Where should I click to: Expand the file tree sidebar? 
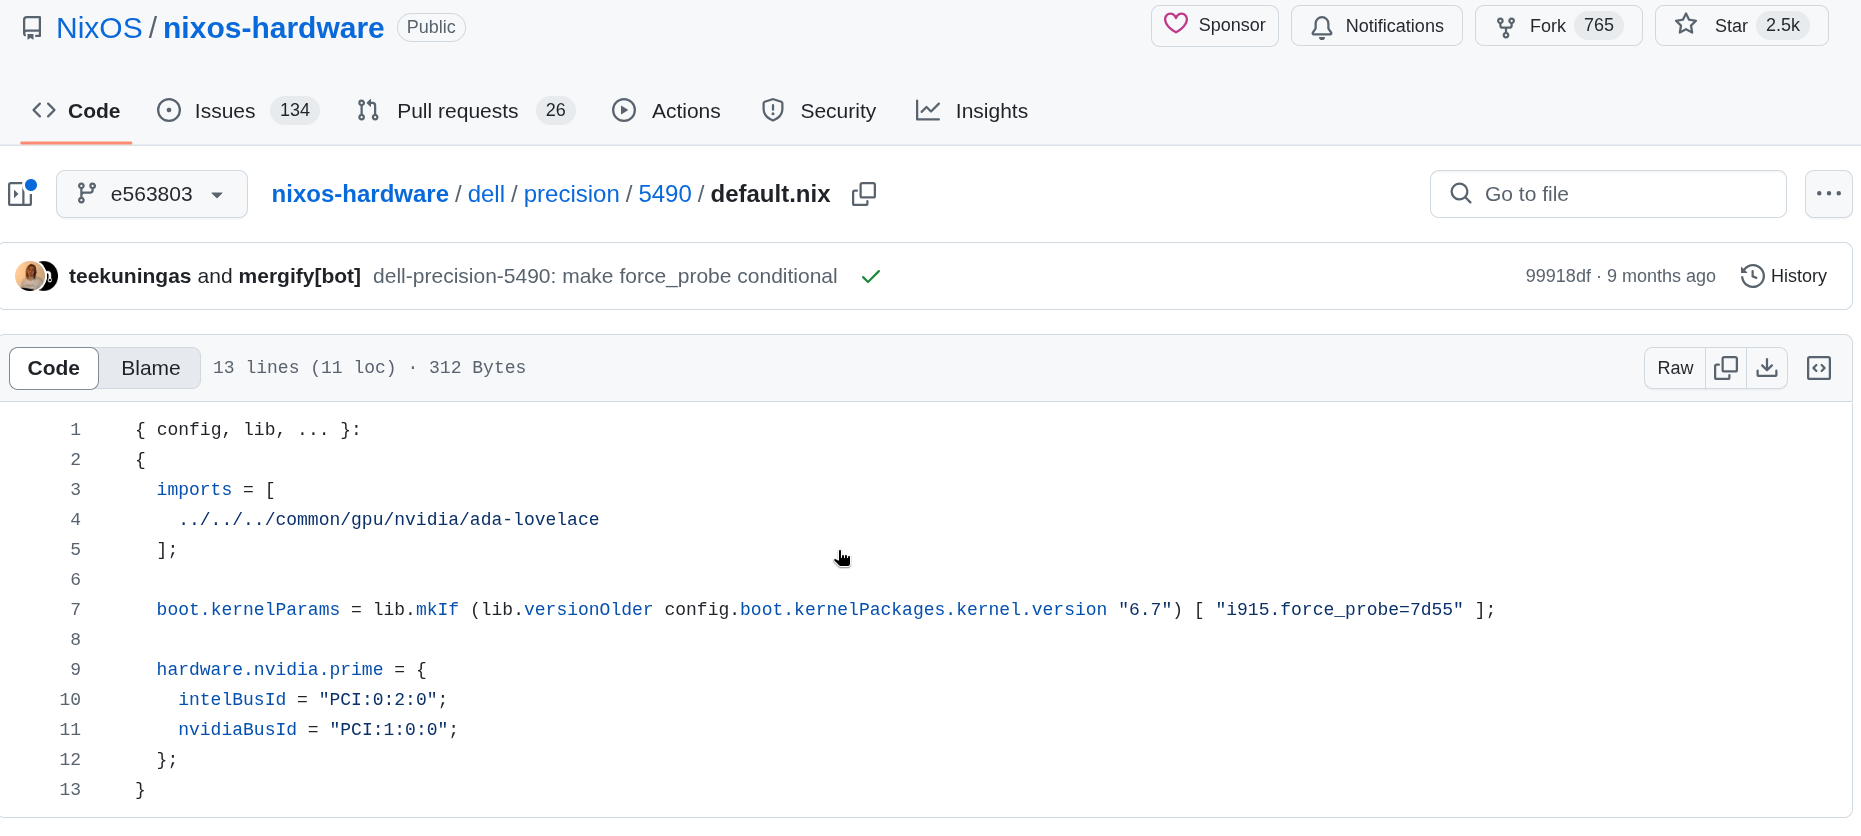coord(22,194)
